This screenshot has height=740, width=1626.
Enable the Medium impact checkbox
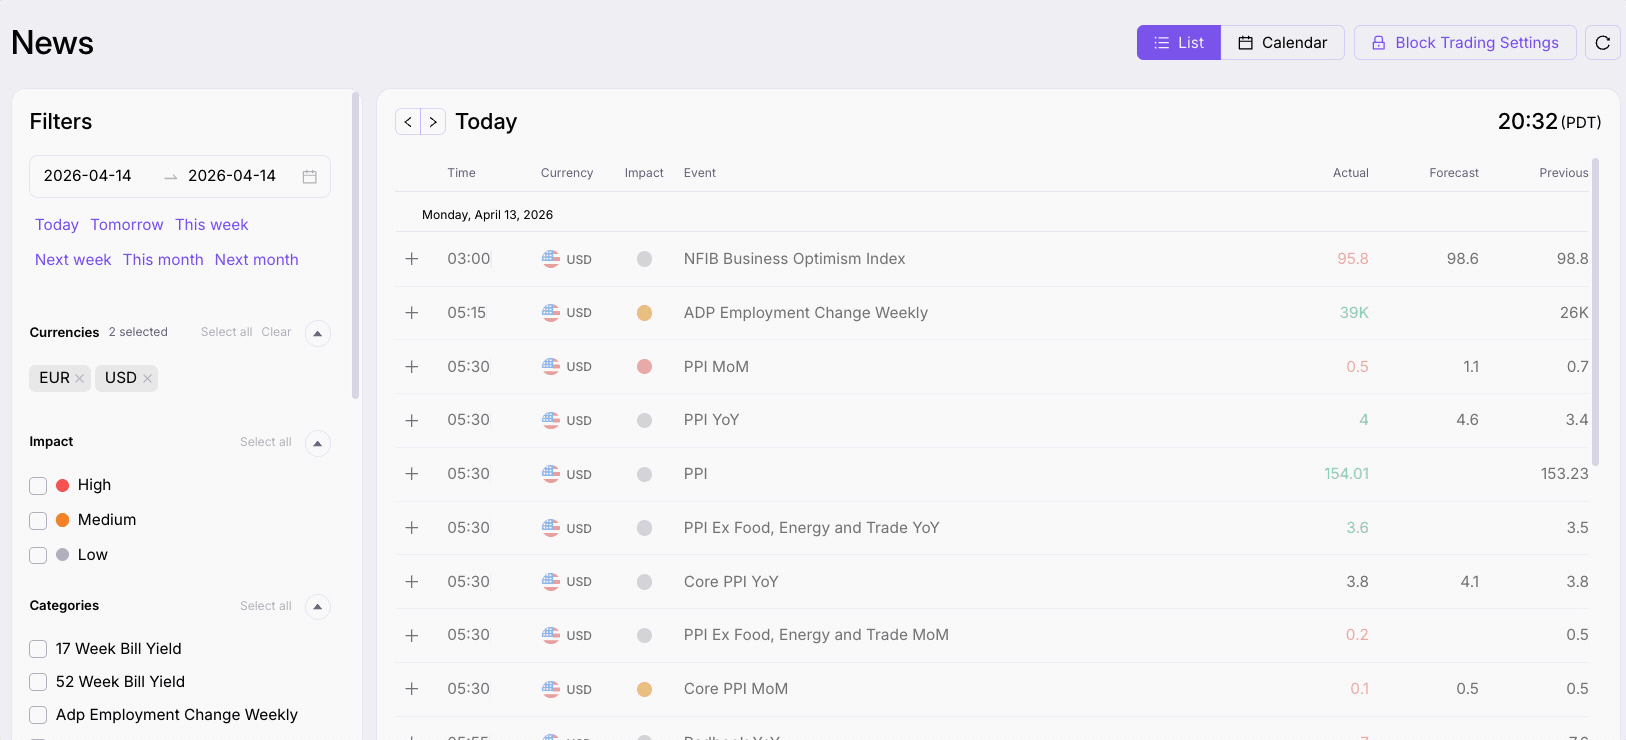click(x=38, y=521)
